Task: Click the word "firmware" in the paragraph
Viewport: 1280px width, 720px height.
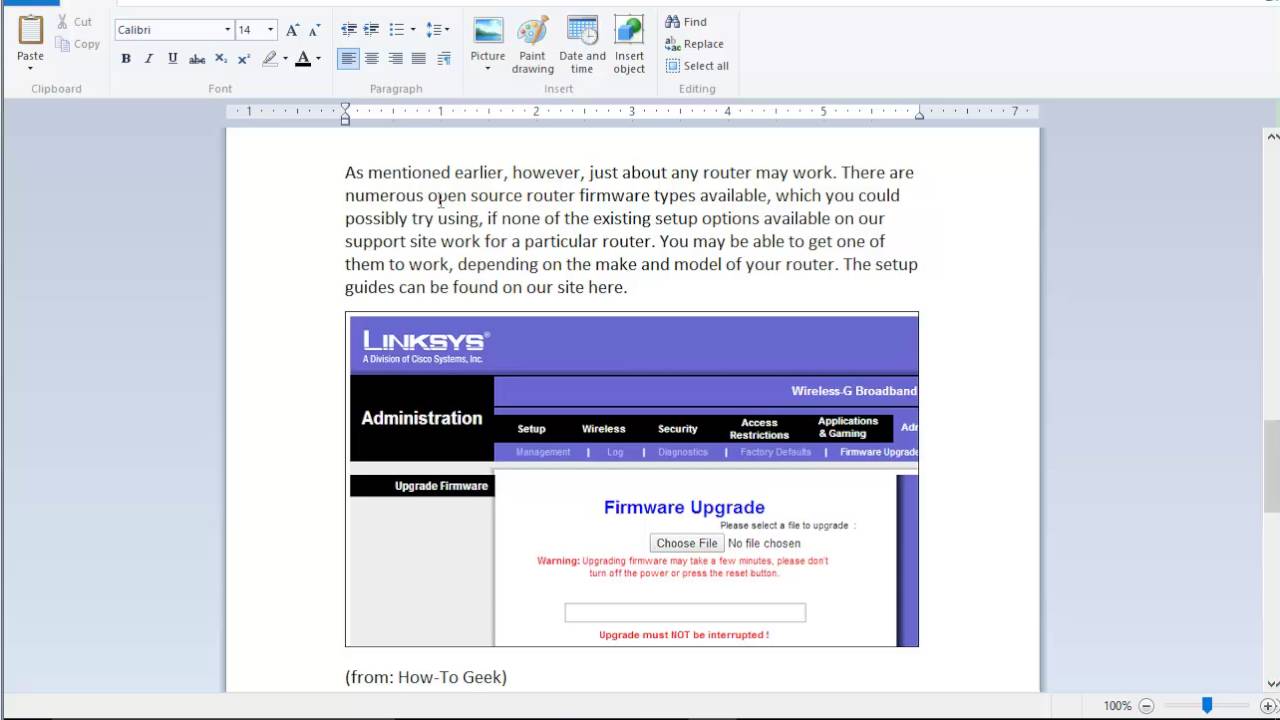Action: [614, 195]
